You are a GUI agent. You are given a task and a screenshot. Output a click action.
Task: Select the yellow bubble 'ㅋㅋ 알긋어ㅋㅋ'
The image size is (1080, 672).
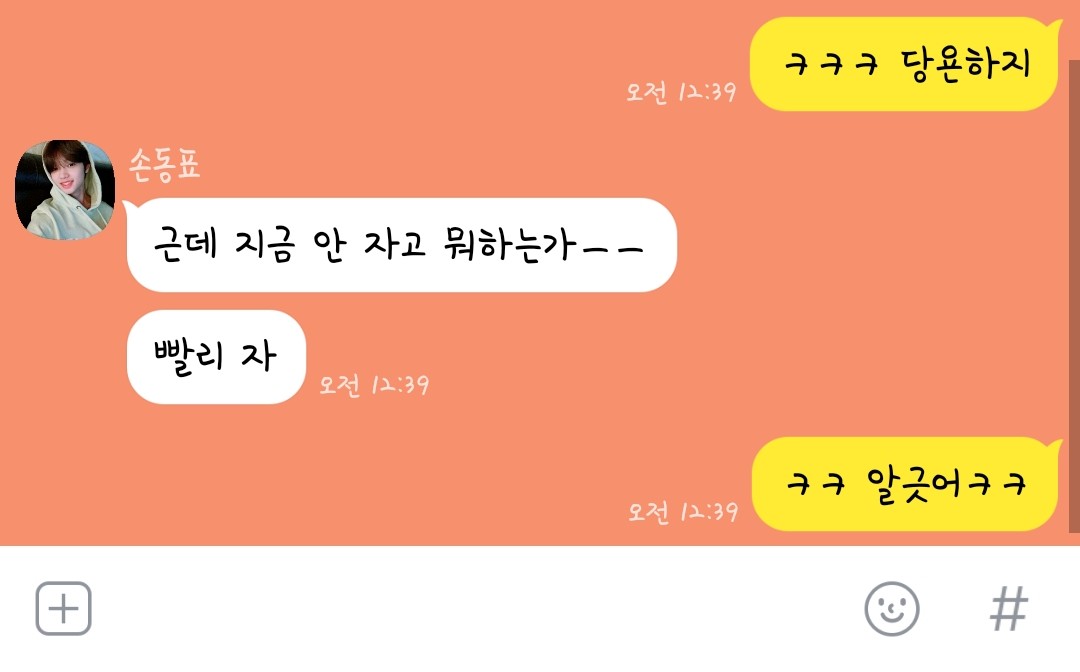tap(906, 484)
